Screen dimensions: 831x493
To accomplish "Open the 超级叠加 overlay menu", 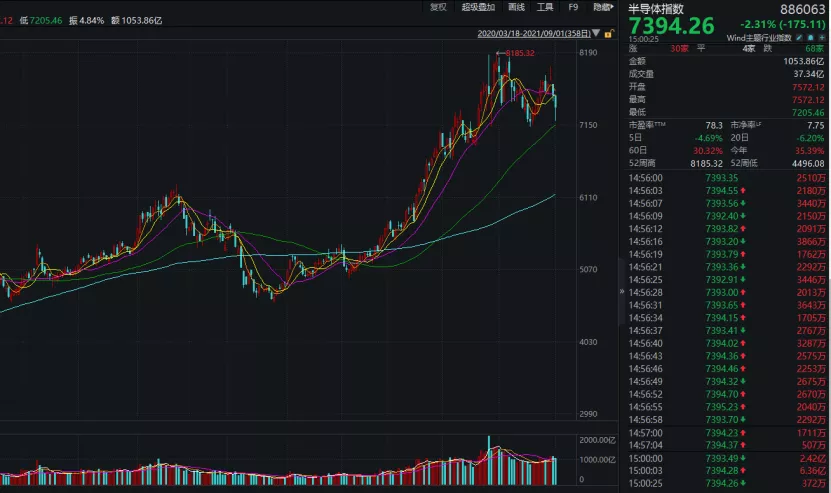I will tap(477, 8).
